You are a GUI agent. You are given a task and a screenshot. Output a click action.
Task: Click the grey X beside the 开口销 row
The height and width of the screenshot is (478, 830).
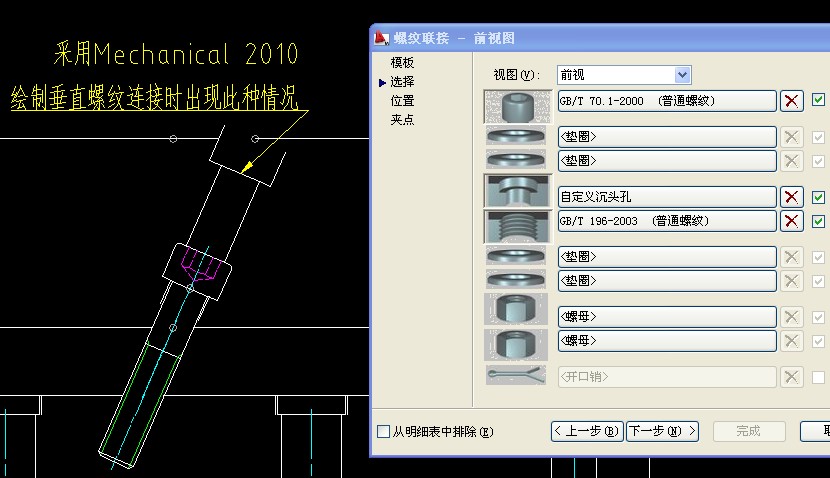[x=791, y=377]
